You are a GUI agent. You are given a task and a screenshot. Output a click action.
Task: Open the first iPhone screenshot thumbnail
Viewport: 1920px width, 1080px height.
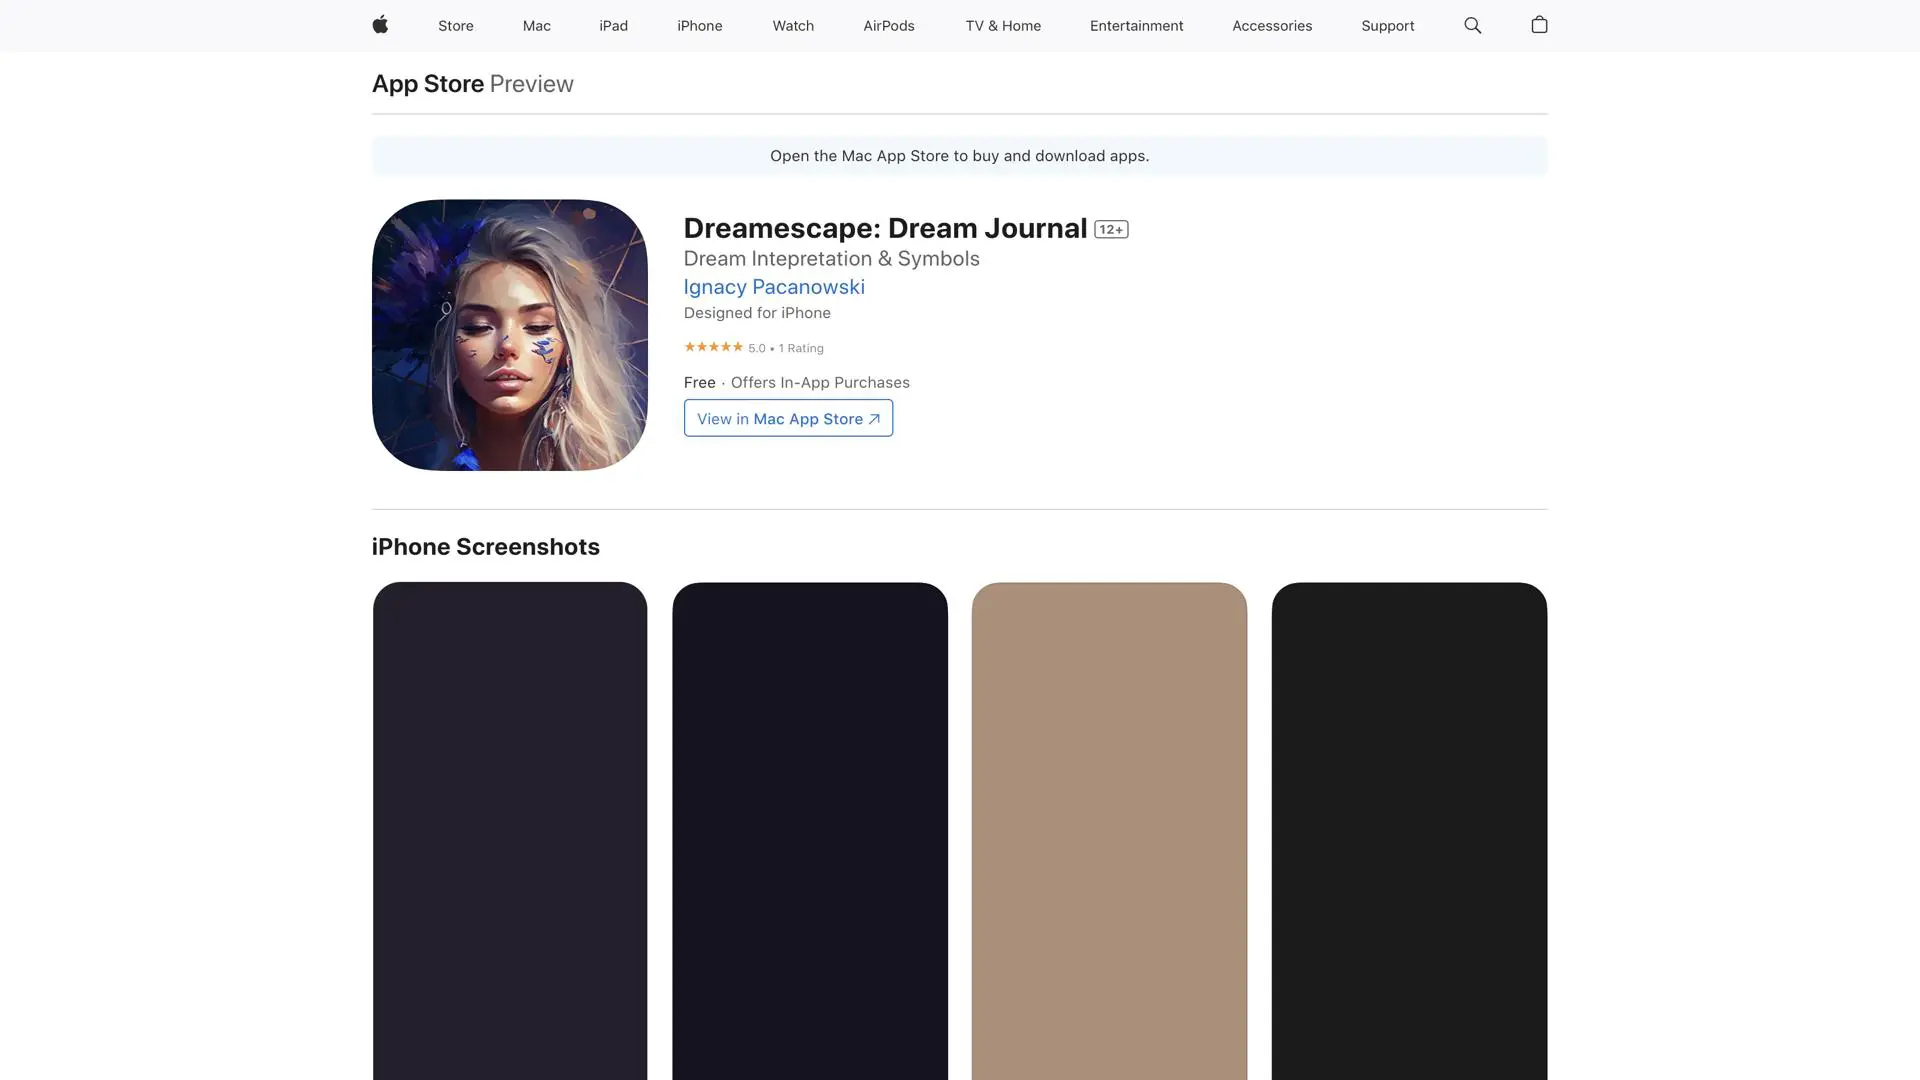click(510, 830)
